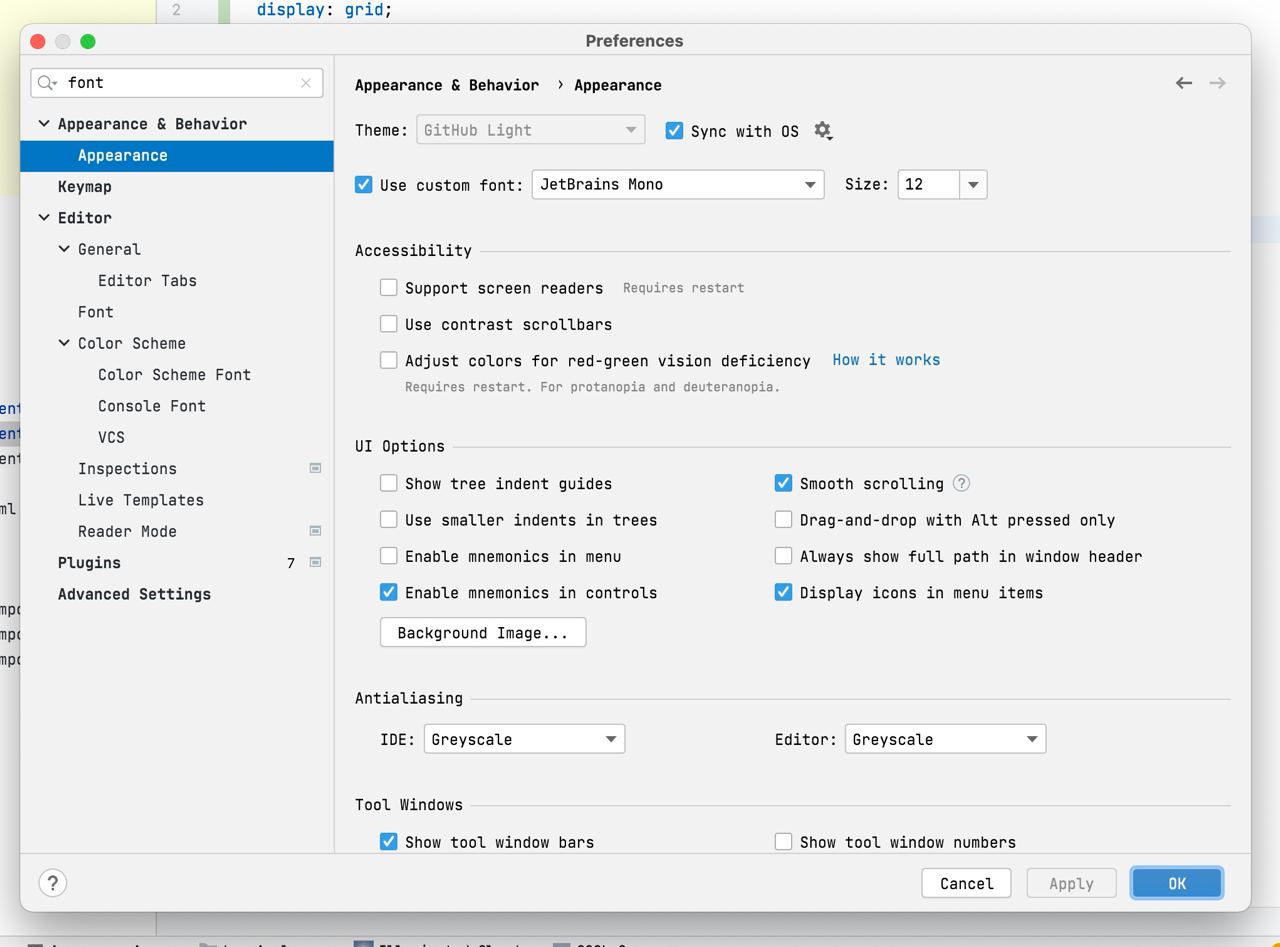Open Live Templates settings
The height and width of the screenshot is (947, 1280).
coord(141,500)
